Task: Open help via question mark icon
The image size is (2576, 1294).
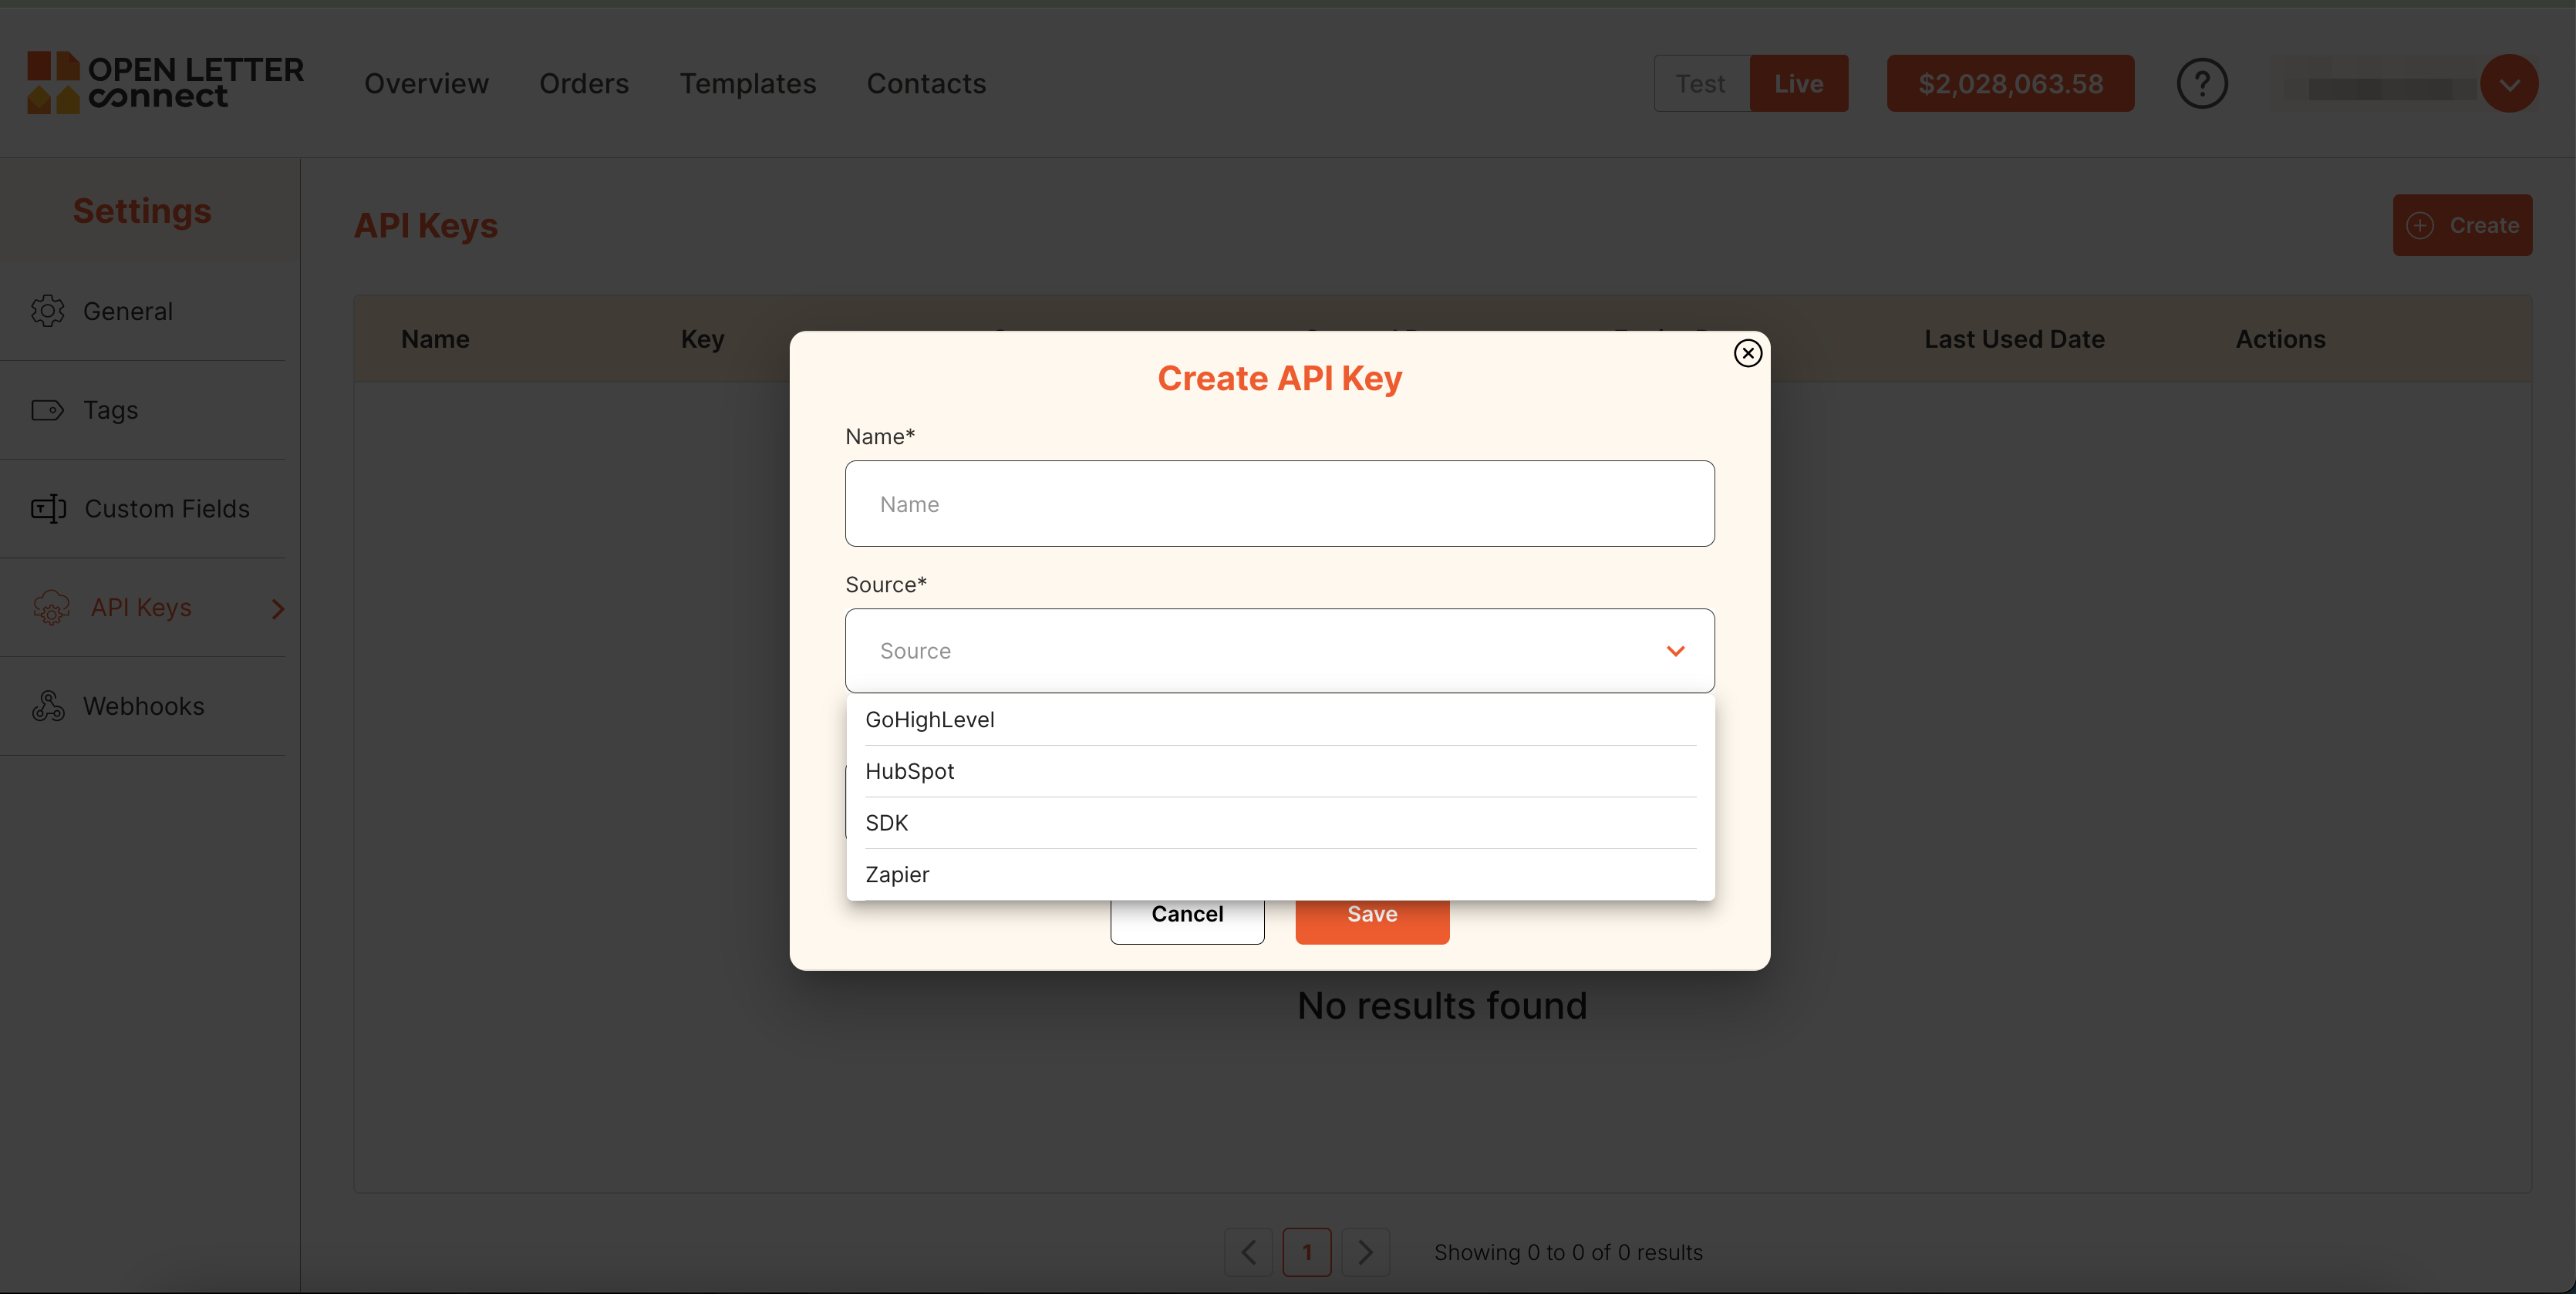Action: point(2202,84)
